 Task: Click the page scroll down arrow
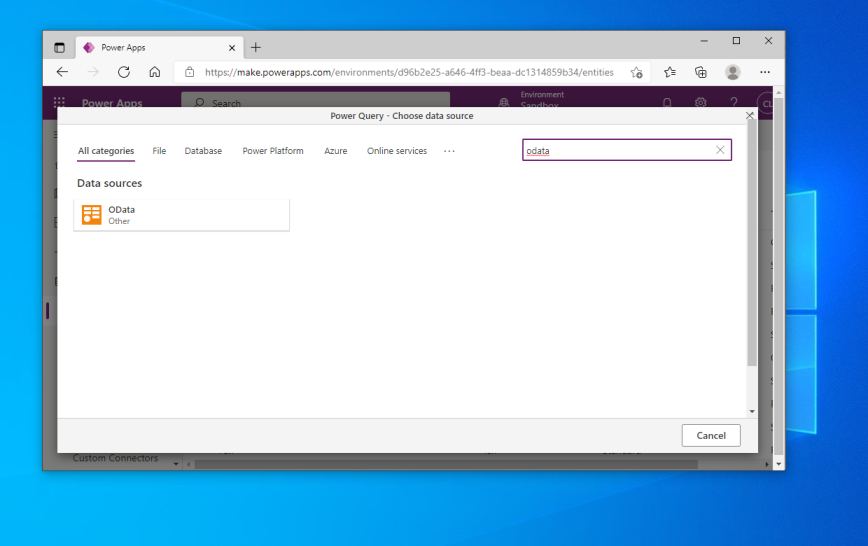779,464
